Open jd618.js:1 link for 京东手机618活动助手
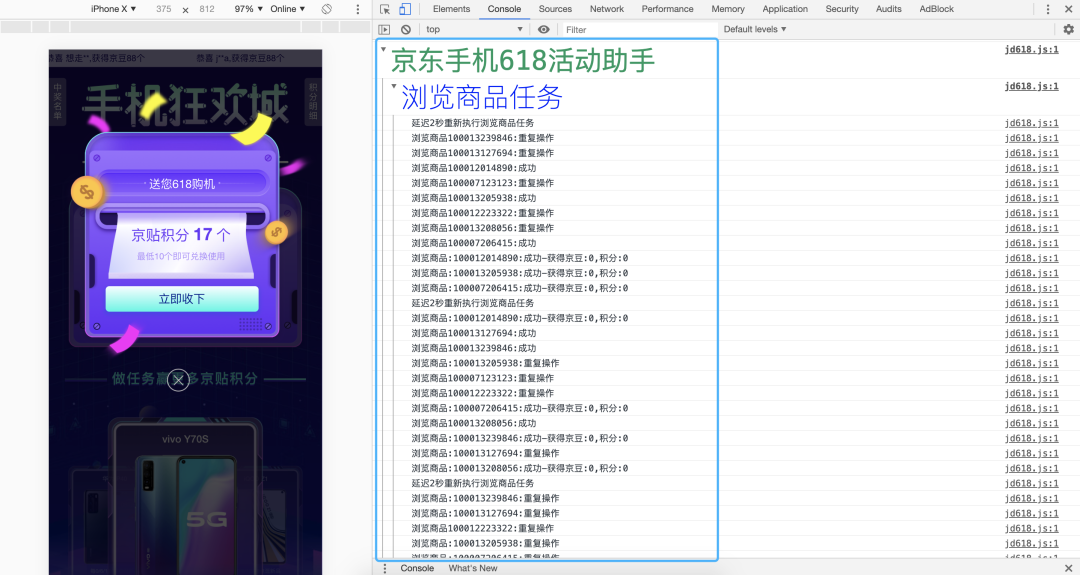 pyautogui.click(x=1031, y=49)
